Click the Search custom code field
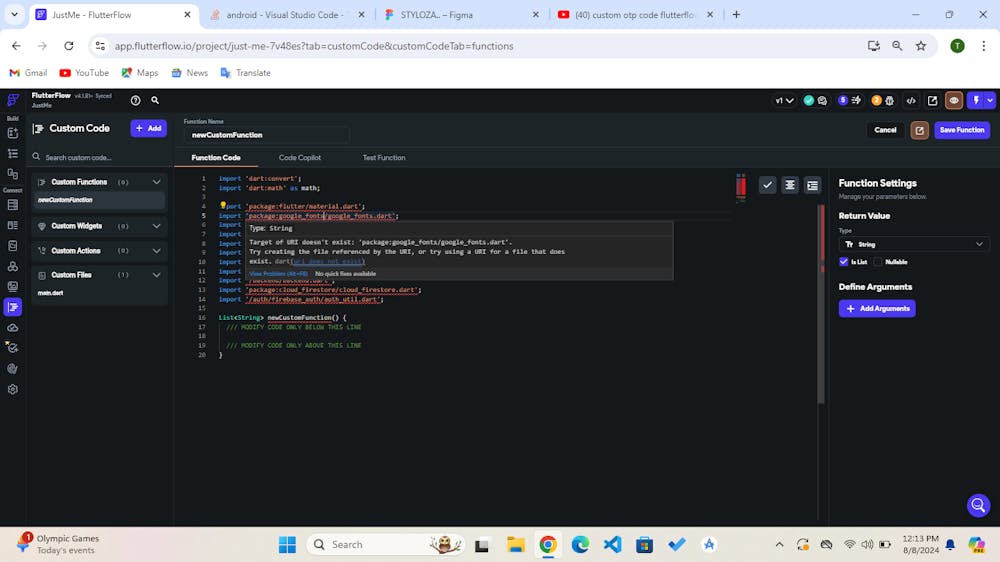 pos(99,157)
